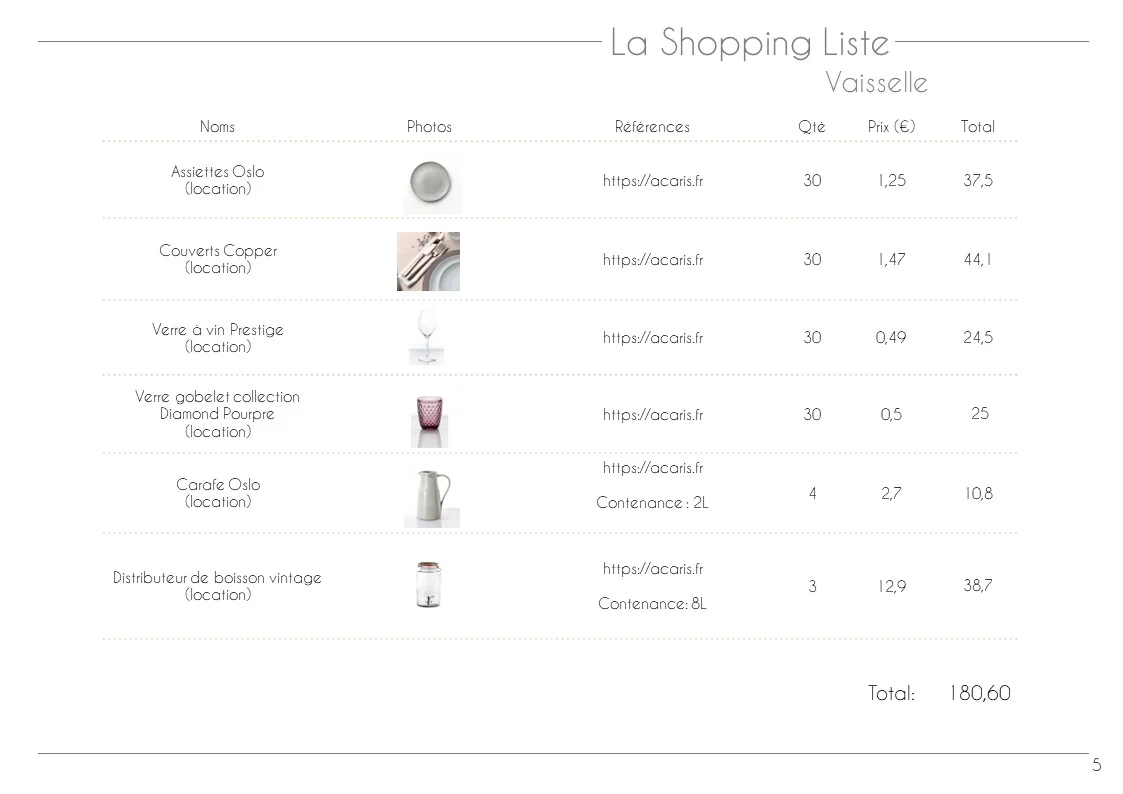Select the La Shopping Liste title
This screenshot has height=794, width=1123.
coord(749,42)
